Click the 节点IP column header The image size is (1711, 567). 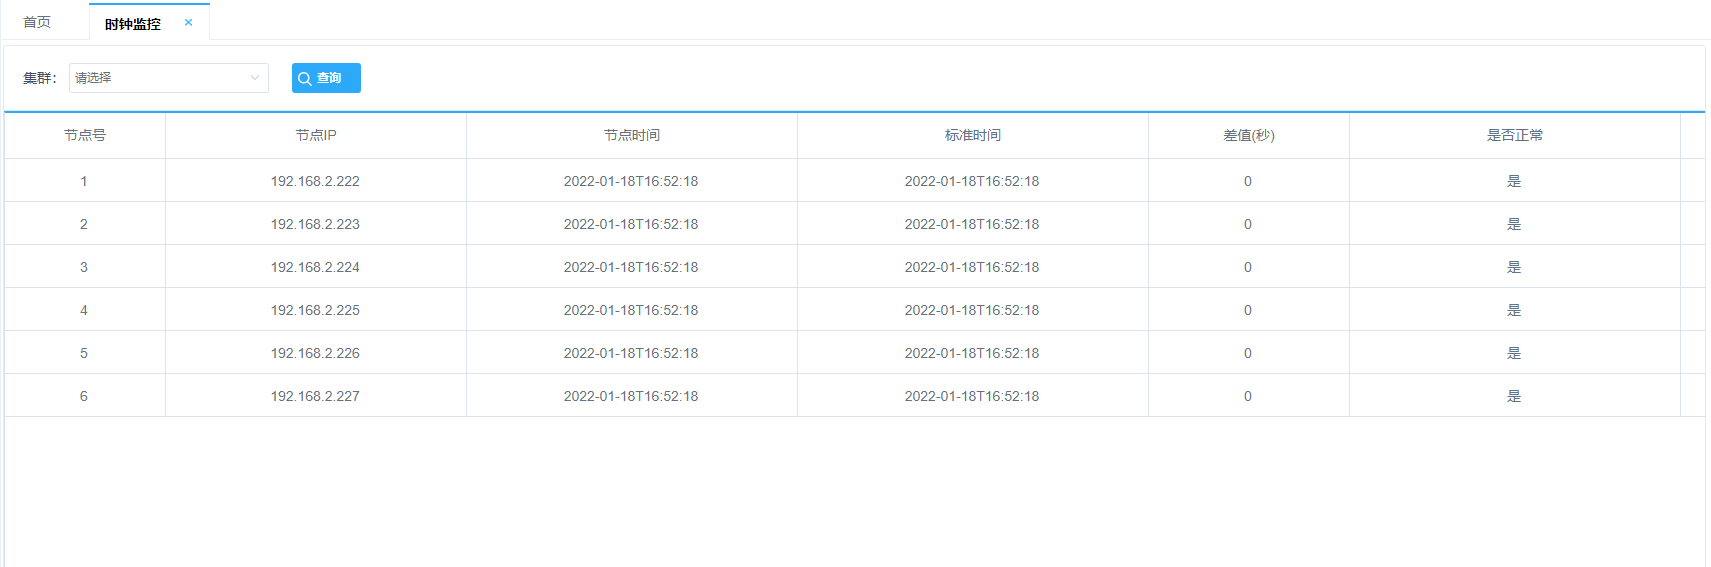point(316,135)
